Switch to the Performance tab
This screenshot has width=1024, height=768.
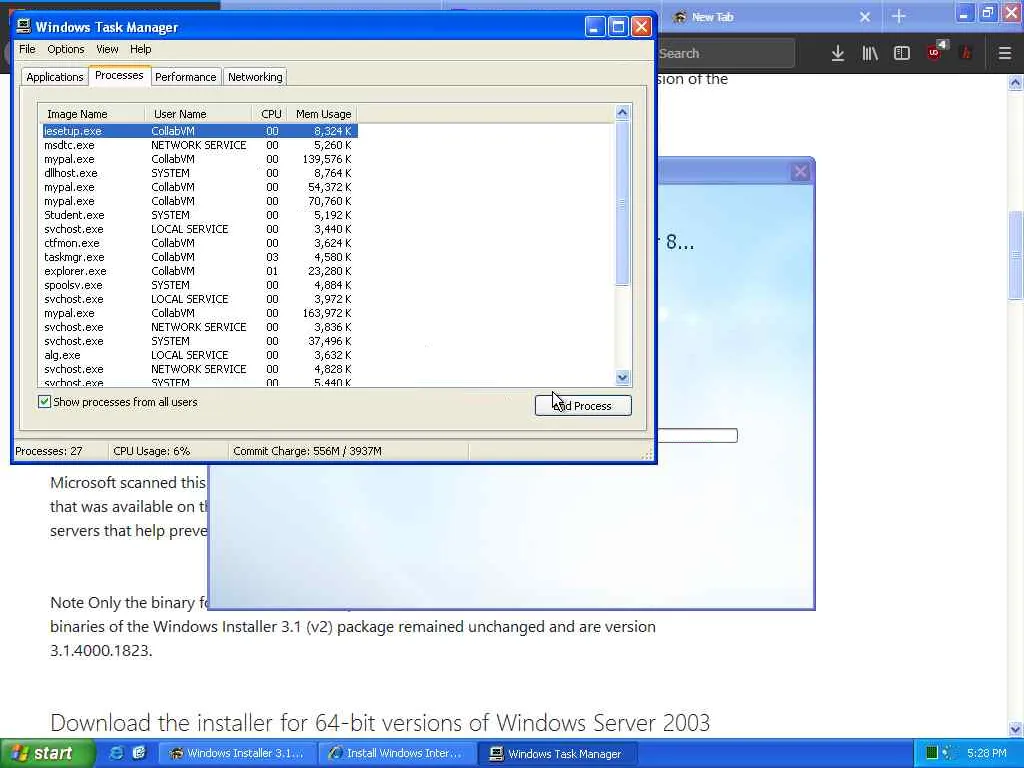(x=185, y=77)
